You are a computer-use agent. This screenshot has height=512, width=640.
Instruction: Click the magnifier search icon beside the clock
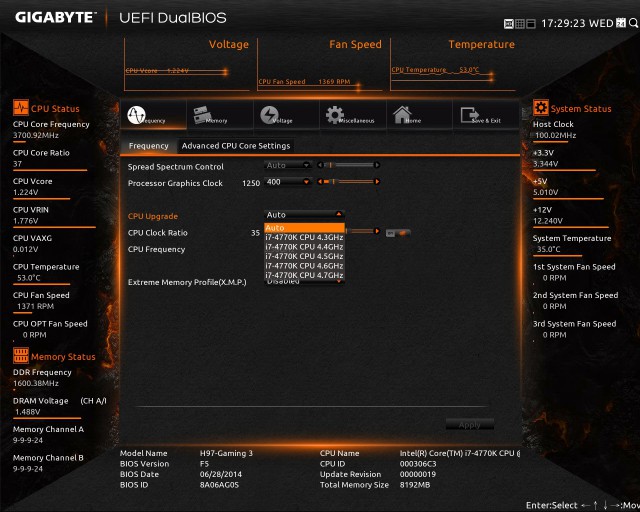[633, 23]
